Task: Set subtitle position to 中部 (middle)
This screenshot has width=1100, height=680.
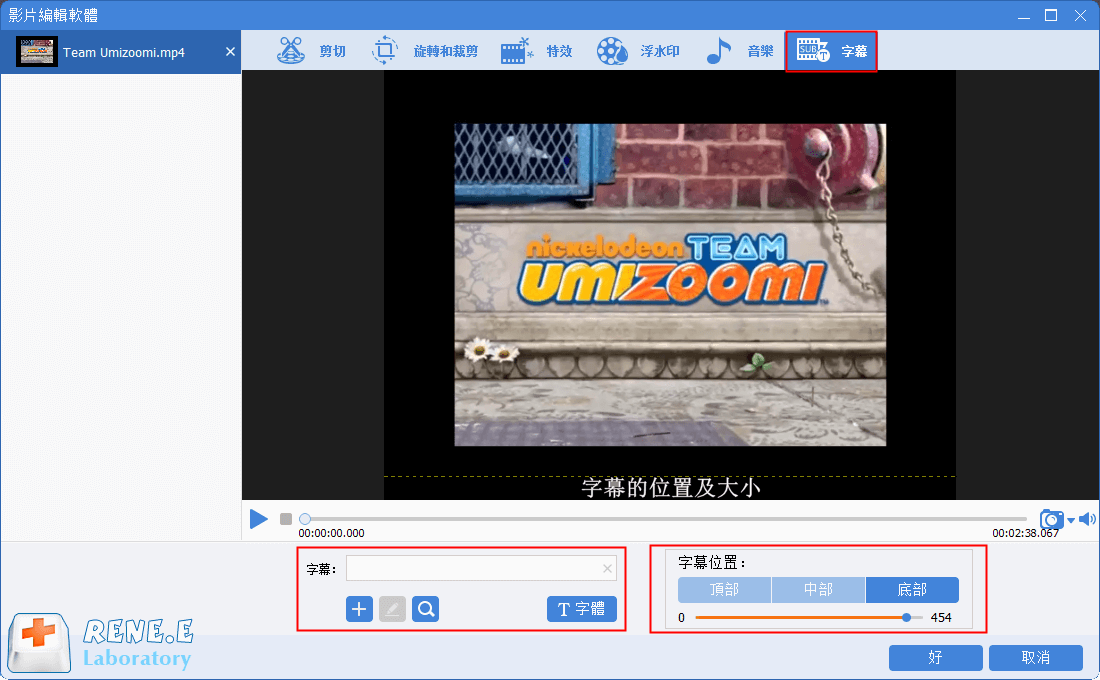Action: pyautogui.click(x=818, y=589)
